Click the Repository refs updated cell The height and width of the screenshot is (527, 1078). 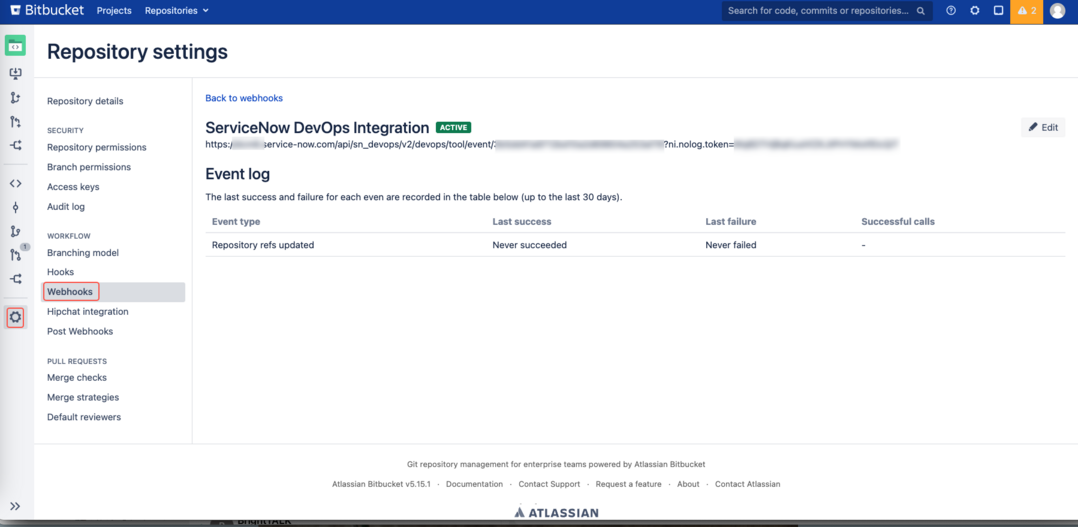[263, 245]
